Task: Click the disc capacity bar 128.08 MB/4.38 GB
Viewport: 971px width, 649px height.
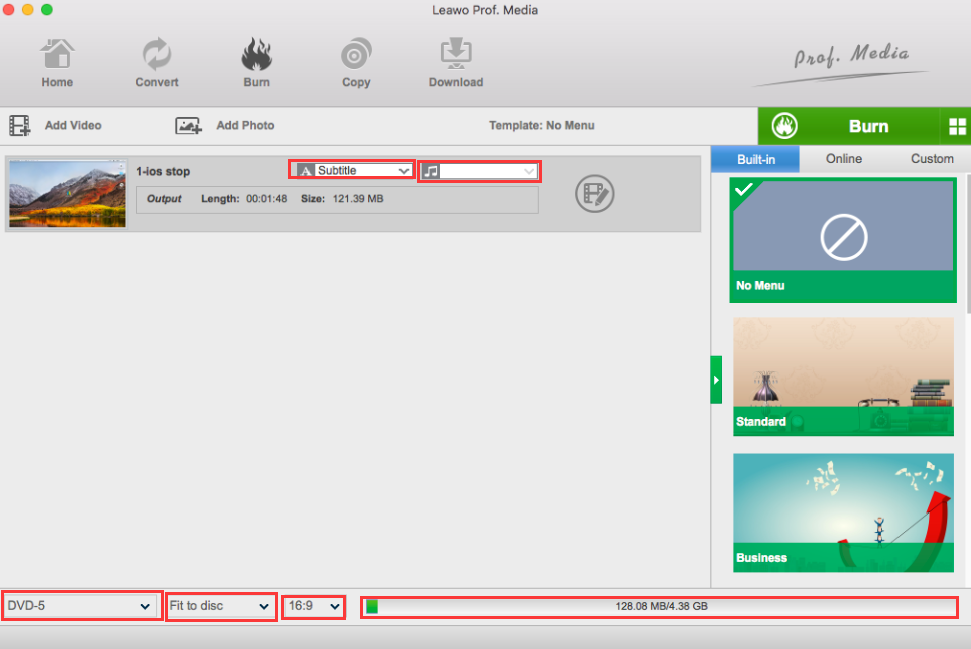Action: 660,606
